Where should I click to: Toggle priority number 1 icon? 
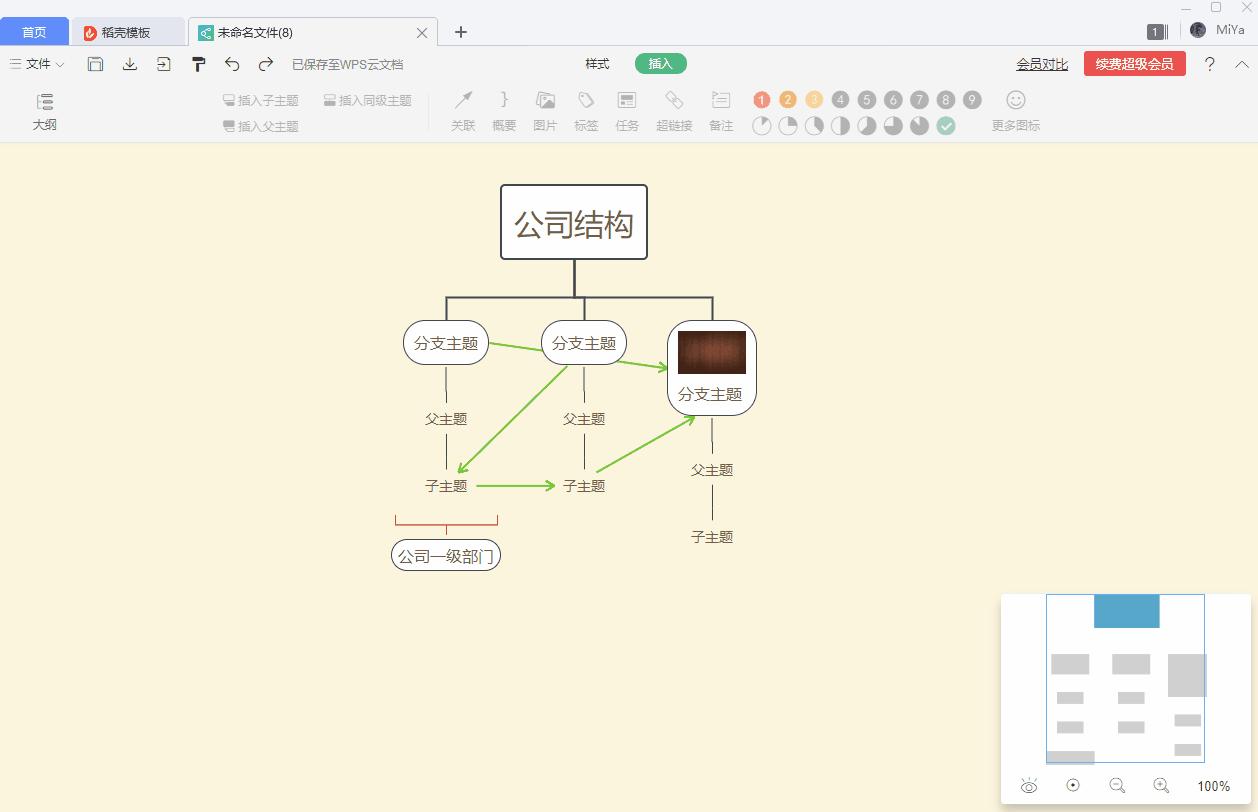[x=761, y=99]
